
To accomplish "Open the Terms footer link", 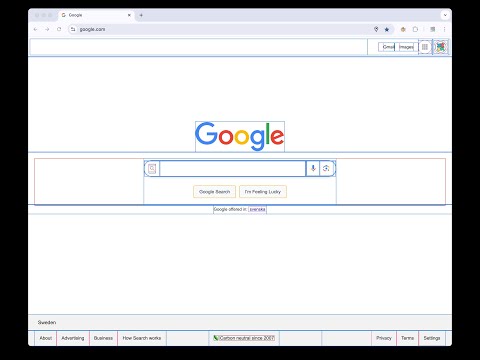I will (407, 338).
